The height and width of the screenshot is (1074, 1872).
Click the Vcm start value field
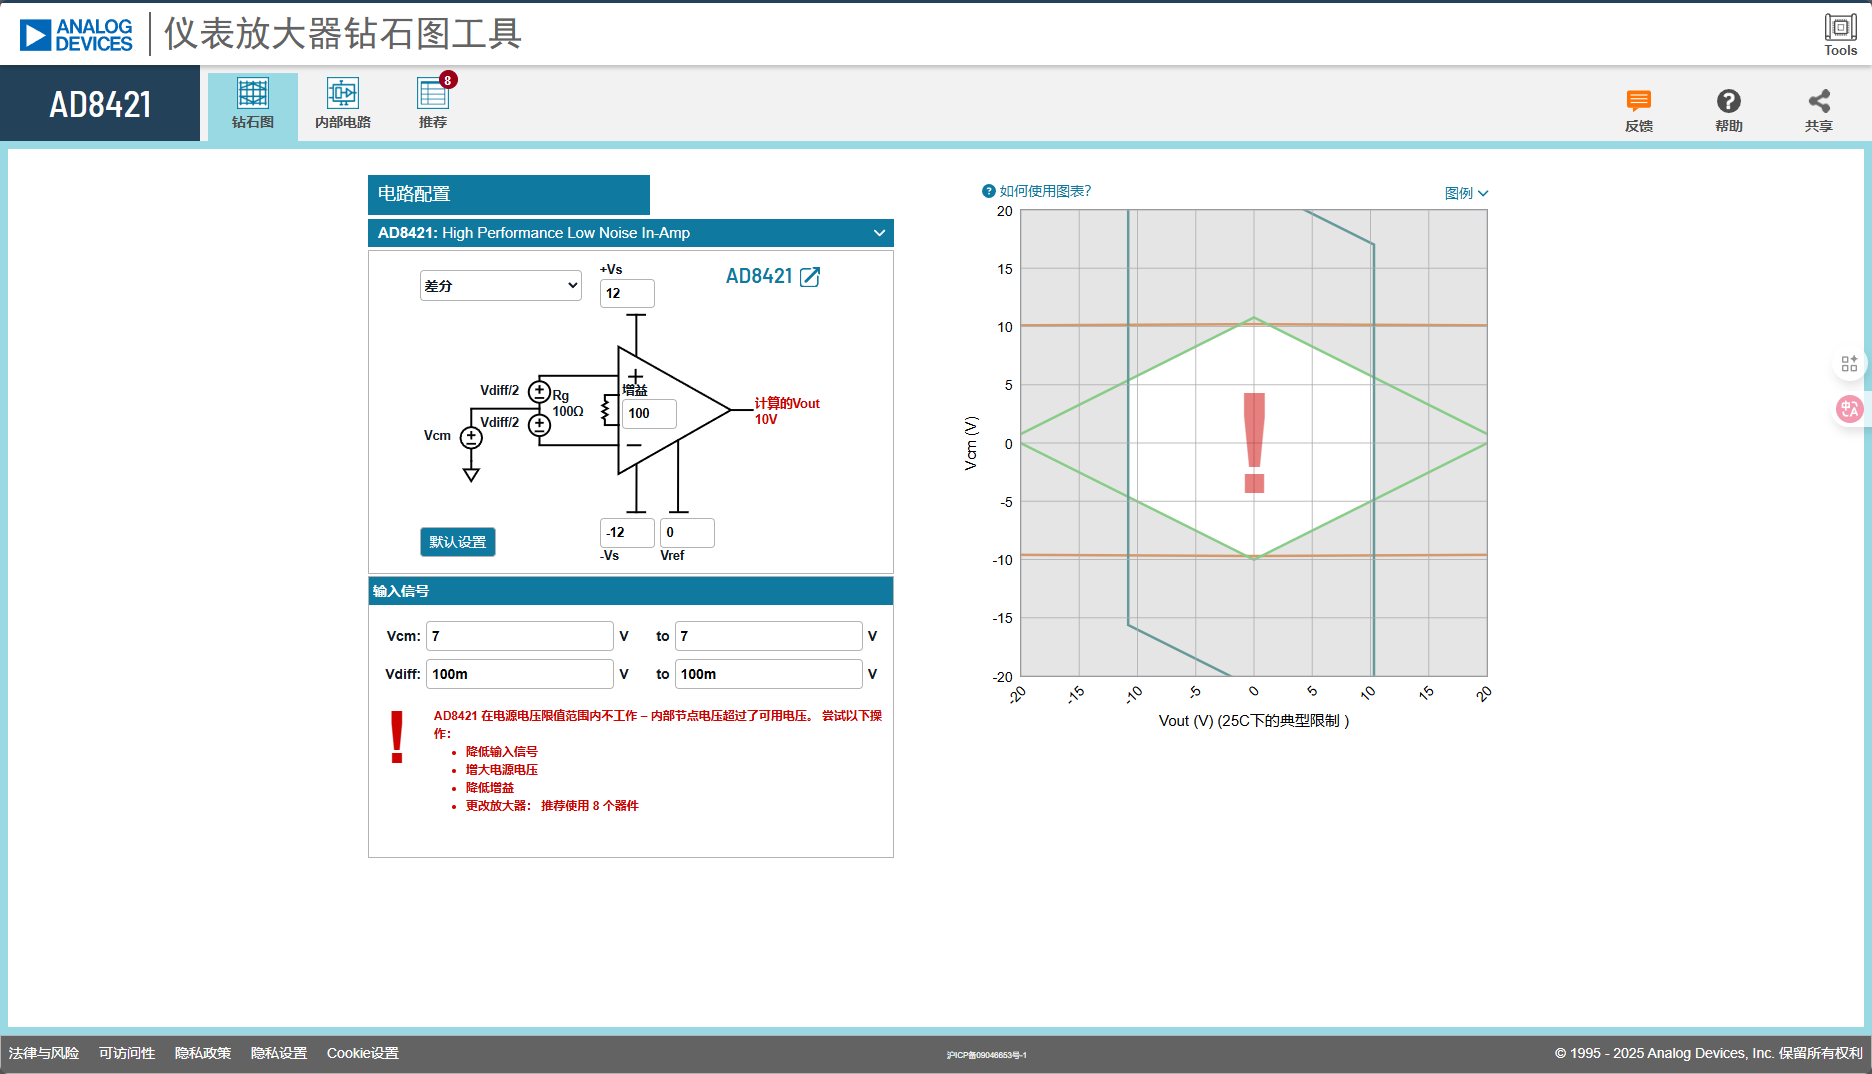click(x=520, y=636)
